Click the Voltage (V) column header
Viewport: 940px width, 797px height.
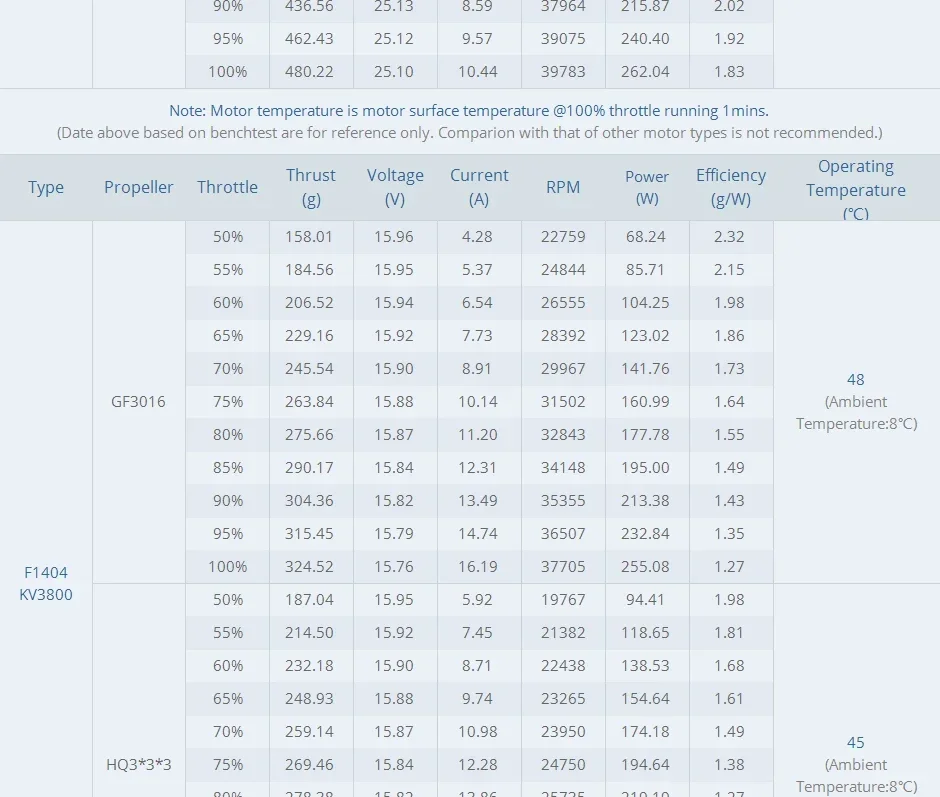[x=395, y=187]
